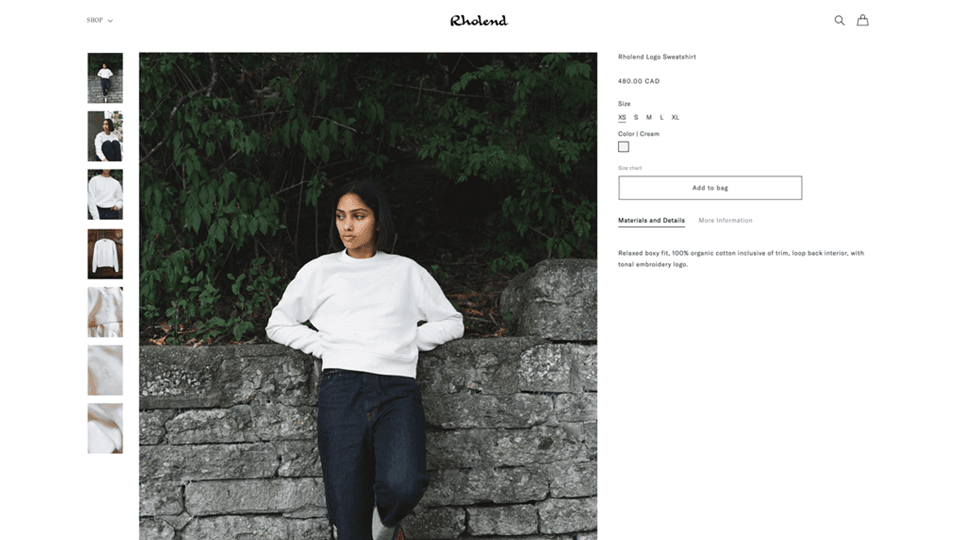Image resolution: width=960 pixels, height=540 pixels.
Task: Pick size L
Action: coord(662,118)
